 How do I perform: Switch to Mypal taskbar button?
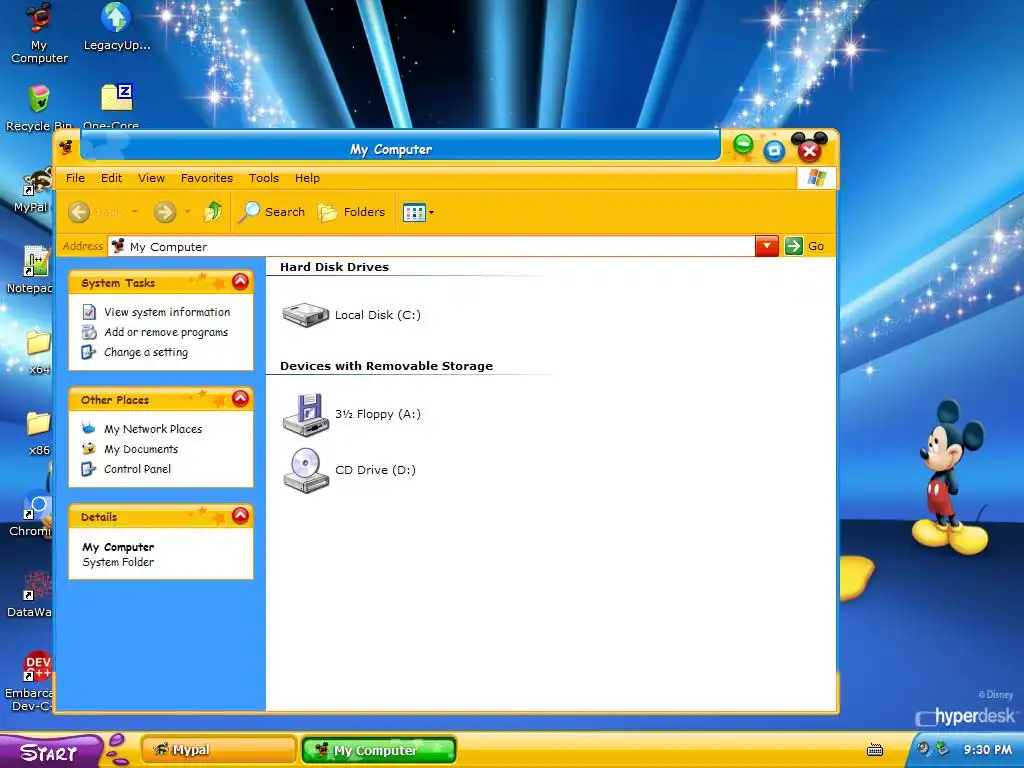coord(218,750)
